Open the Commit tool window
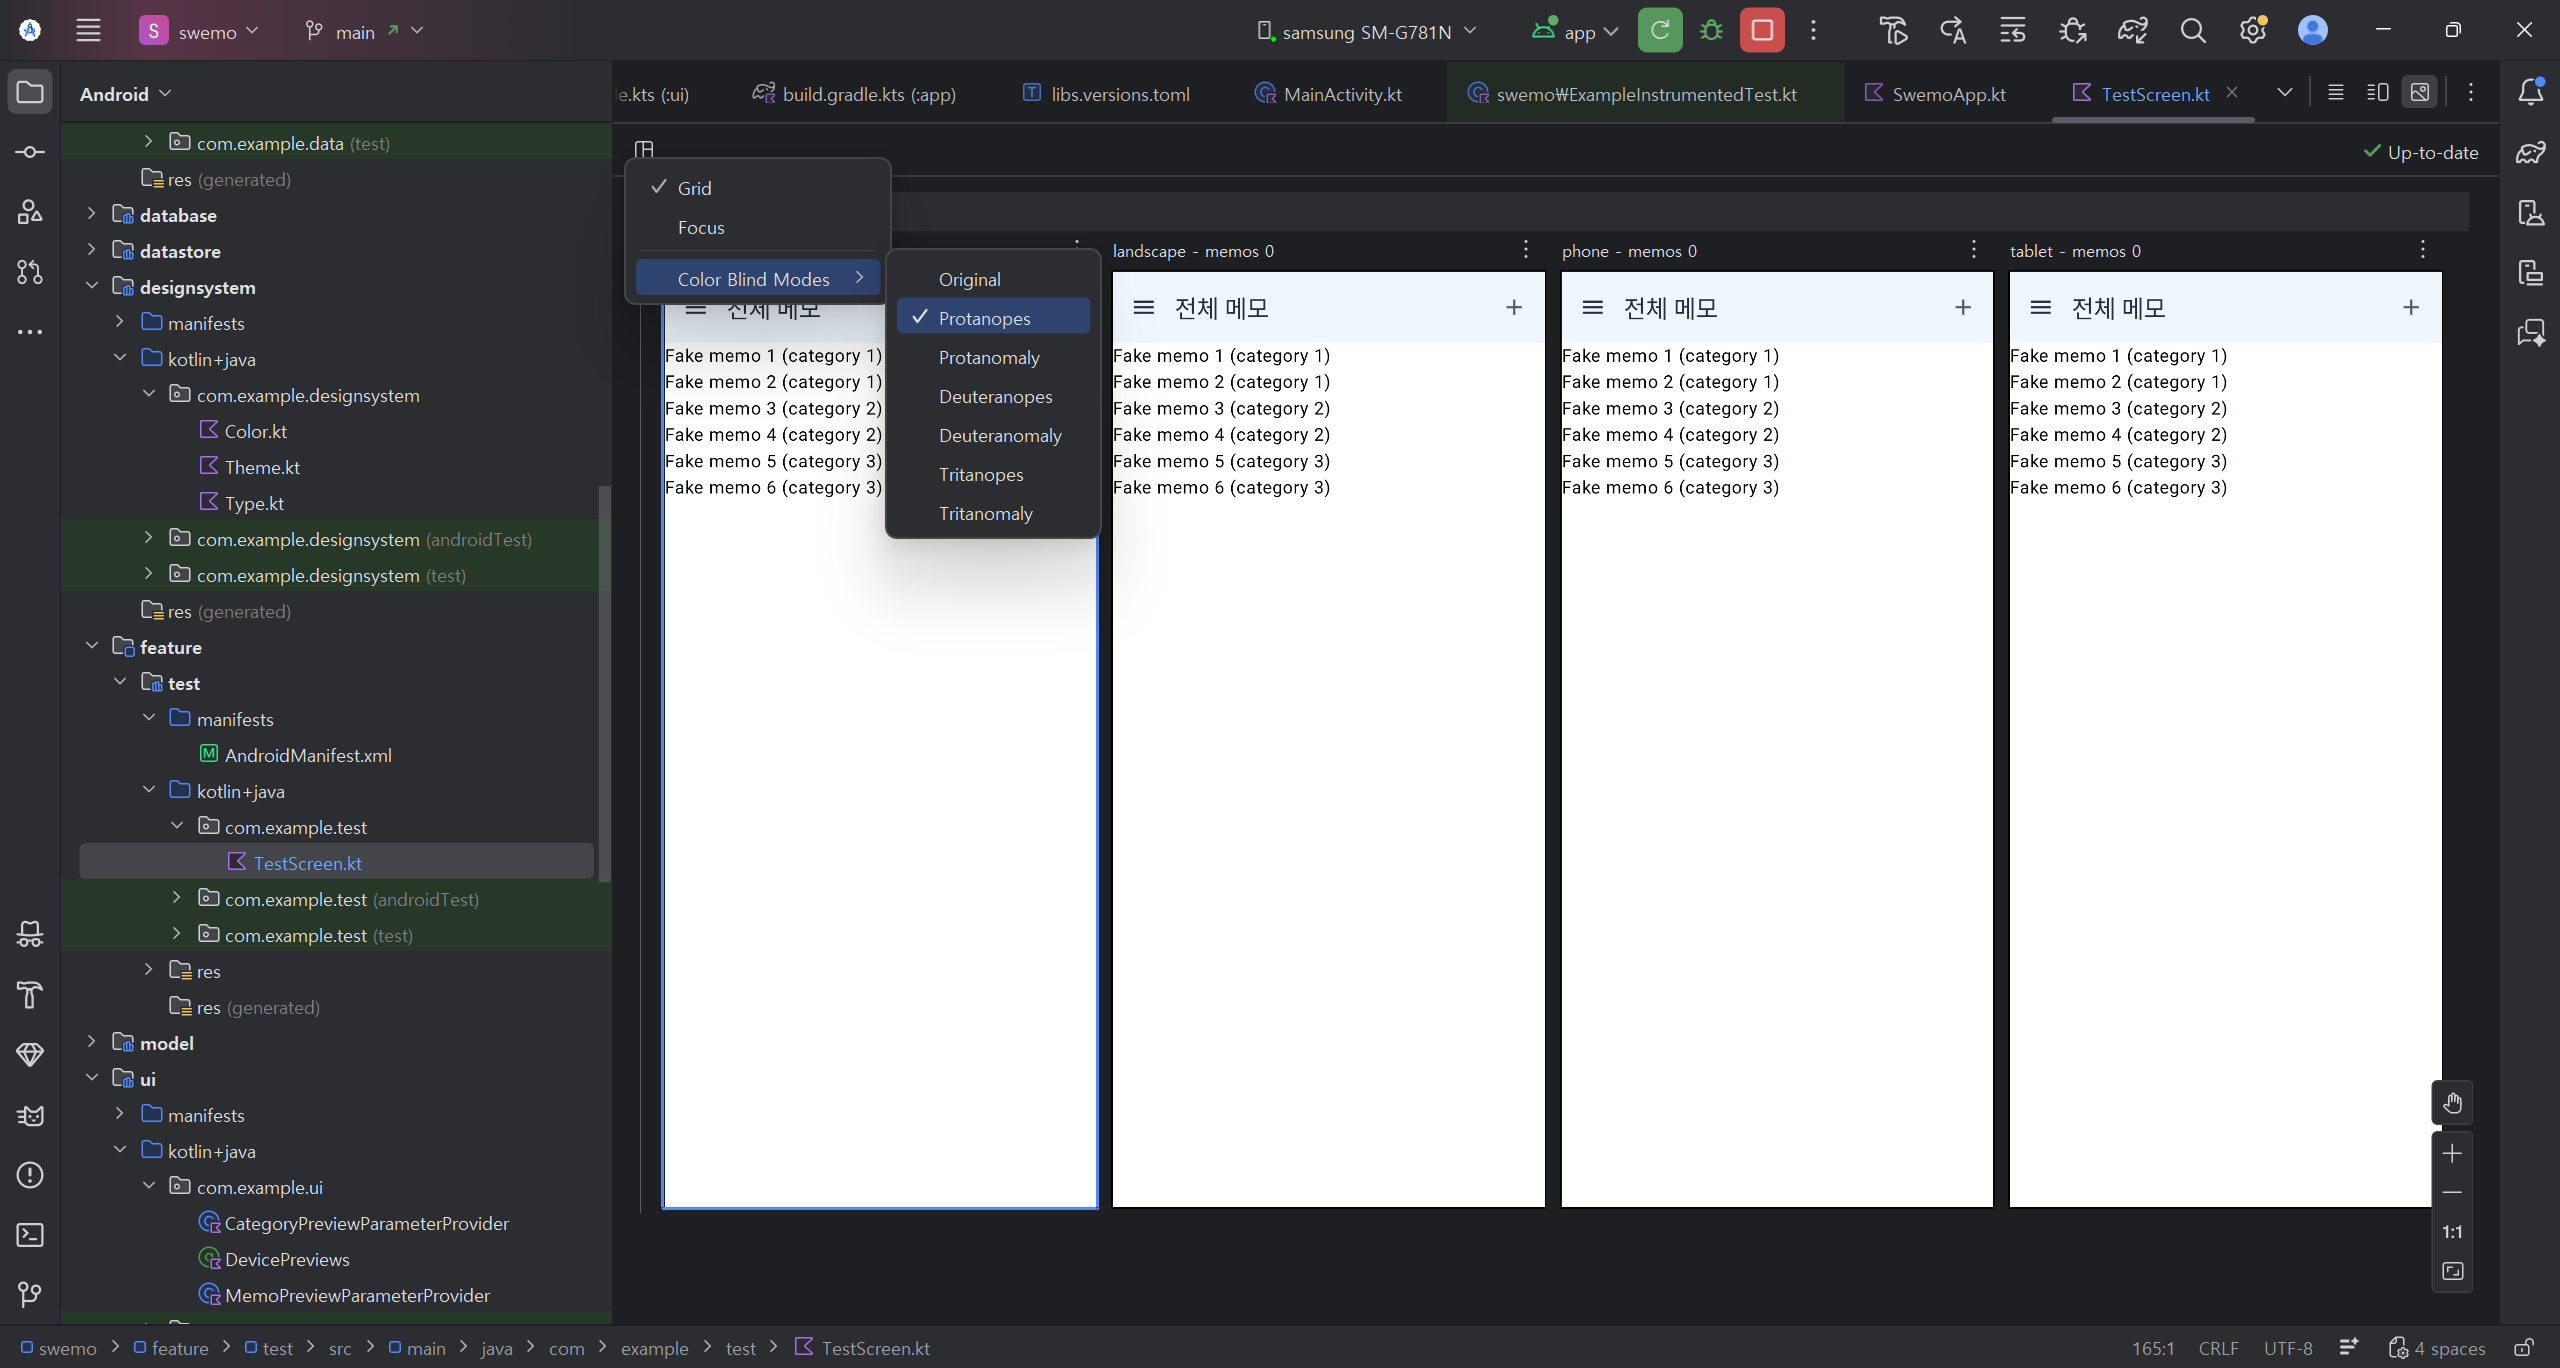2560x1368 pixels. pyautogui.click(x=30, y=152)
